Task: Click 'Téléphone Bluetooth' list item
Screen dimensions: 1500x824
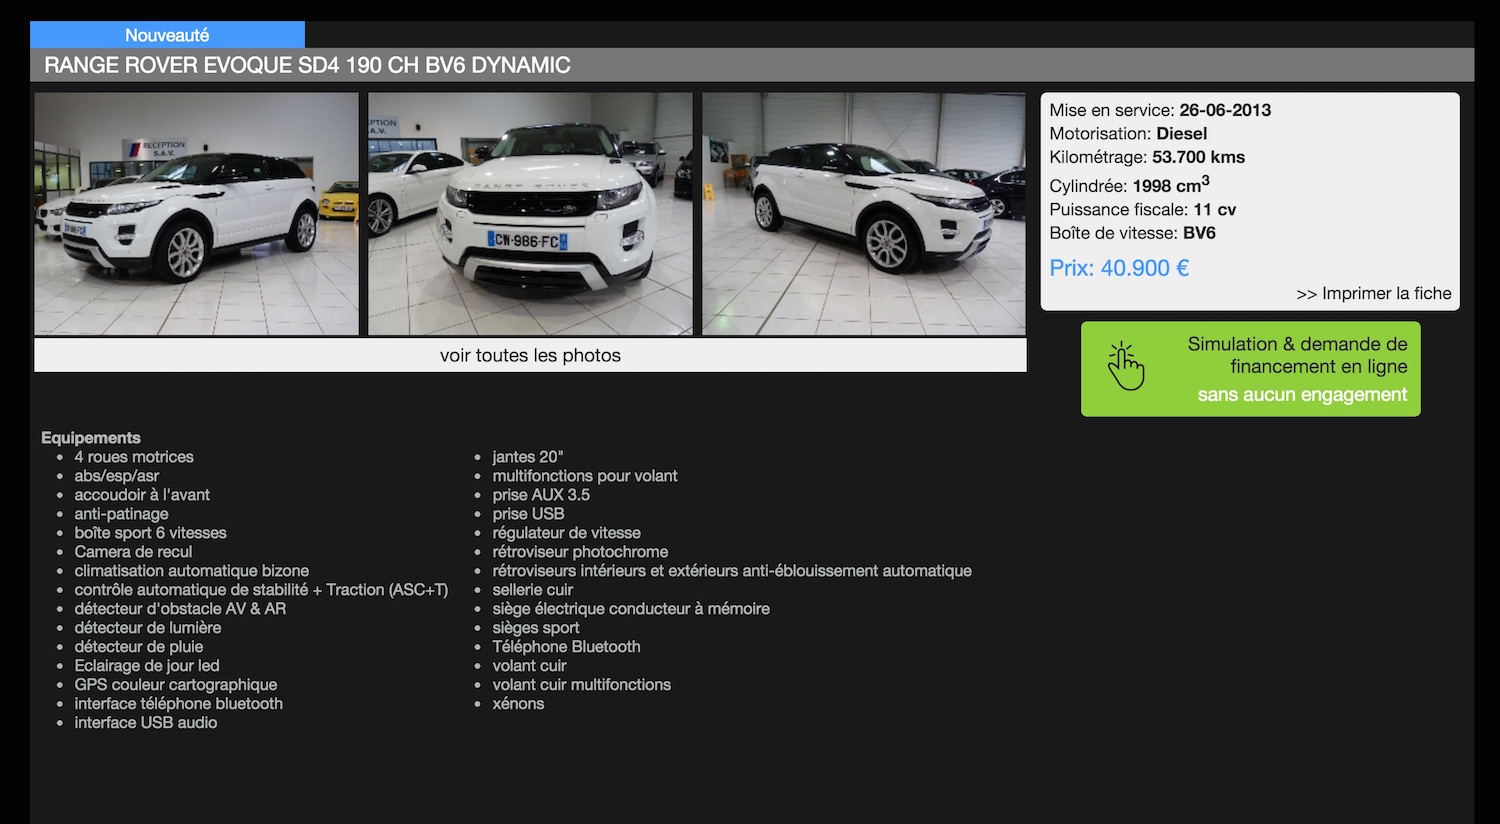Action: [566, 647]
